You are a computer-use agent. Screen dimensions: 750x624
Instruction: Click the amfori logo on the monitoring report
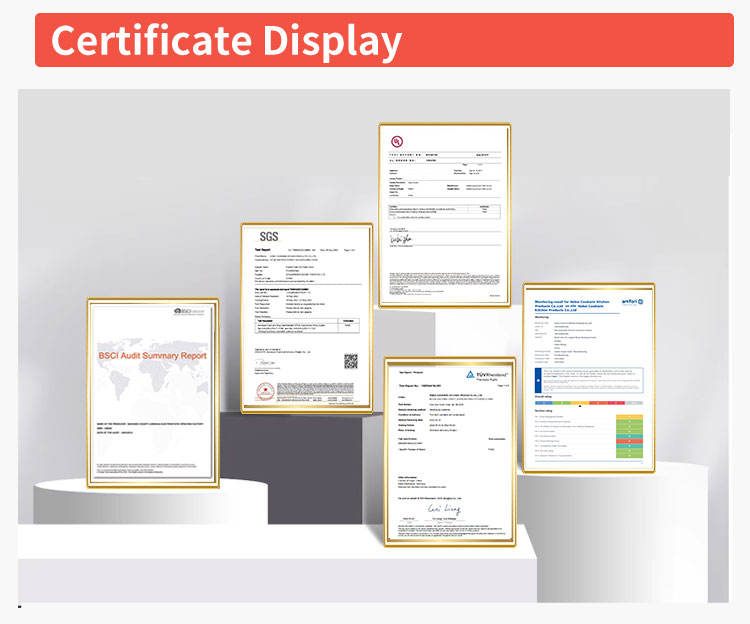pos(633,299)
